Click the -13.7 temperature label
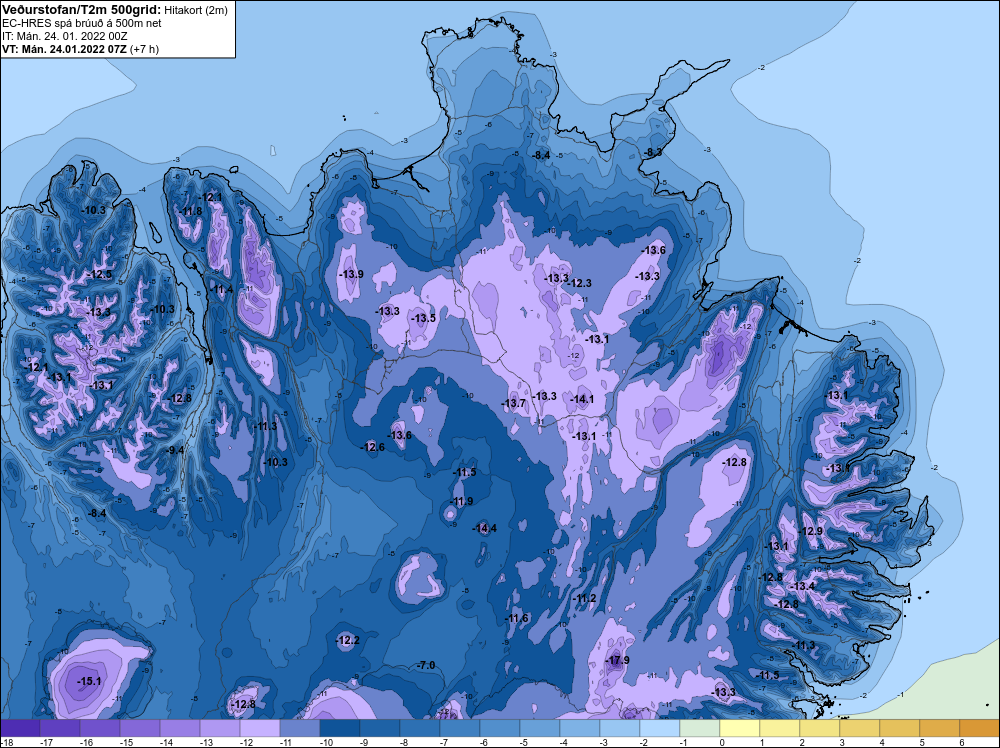 [513, 403]
